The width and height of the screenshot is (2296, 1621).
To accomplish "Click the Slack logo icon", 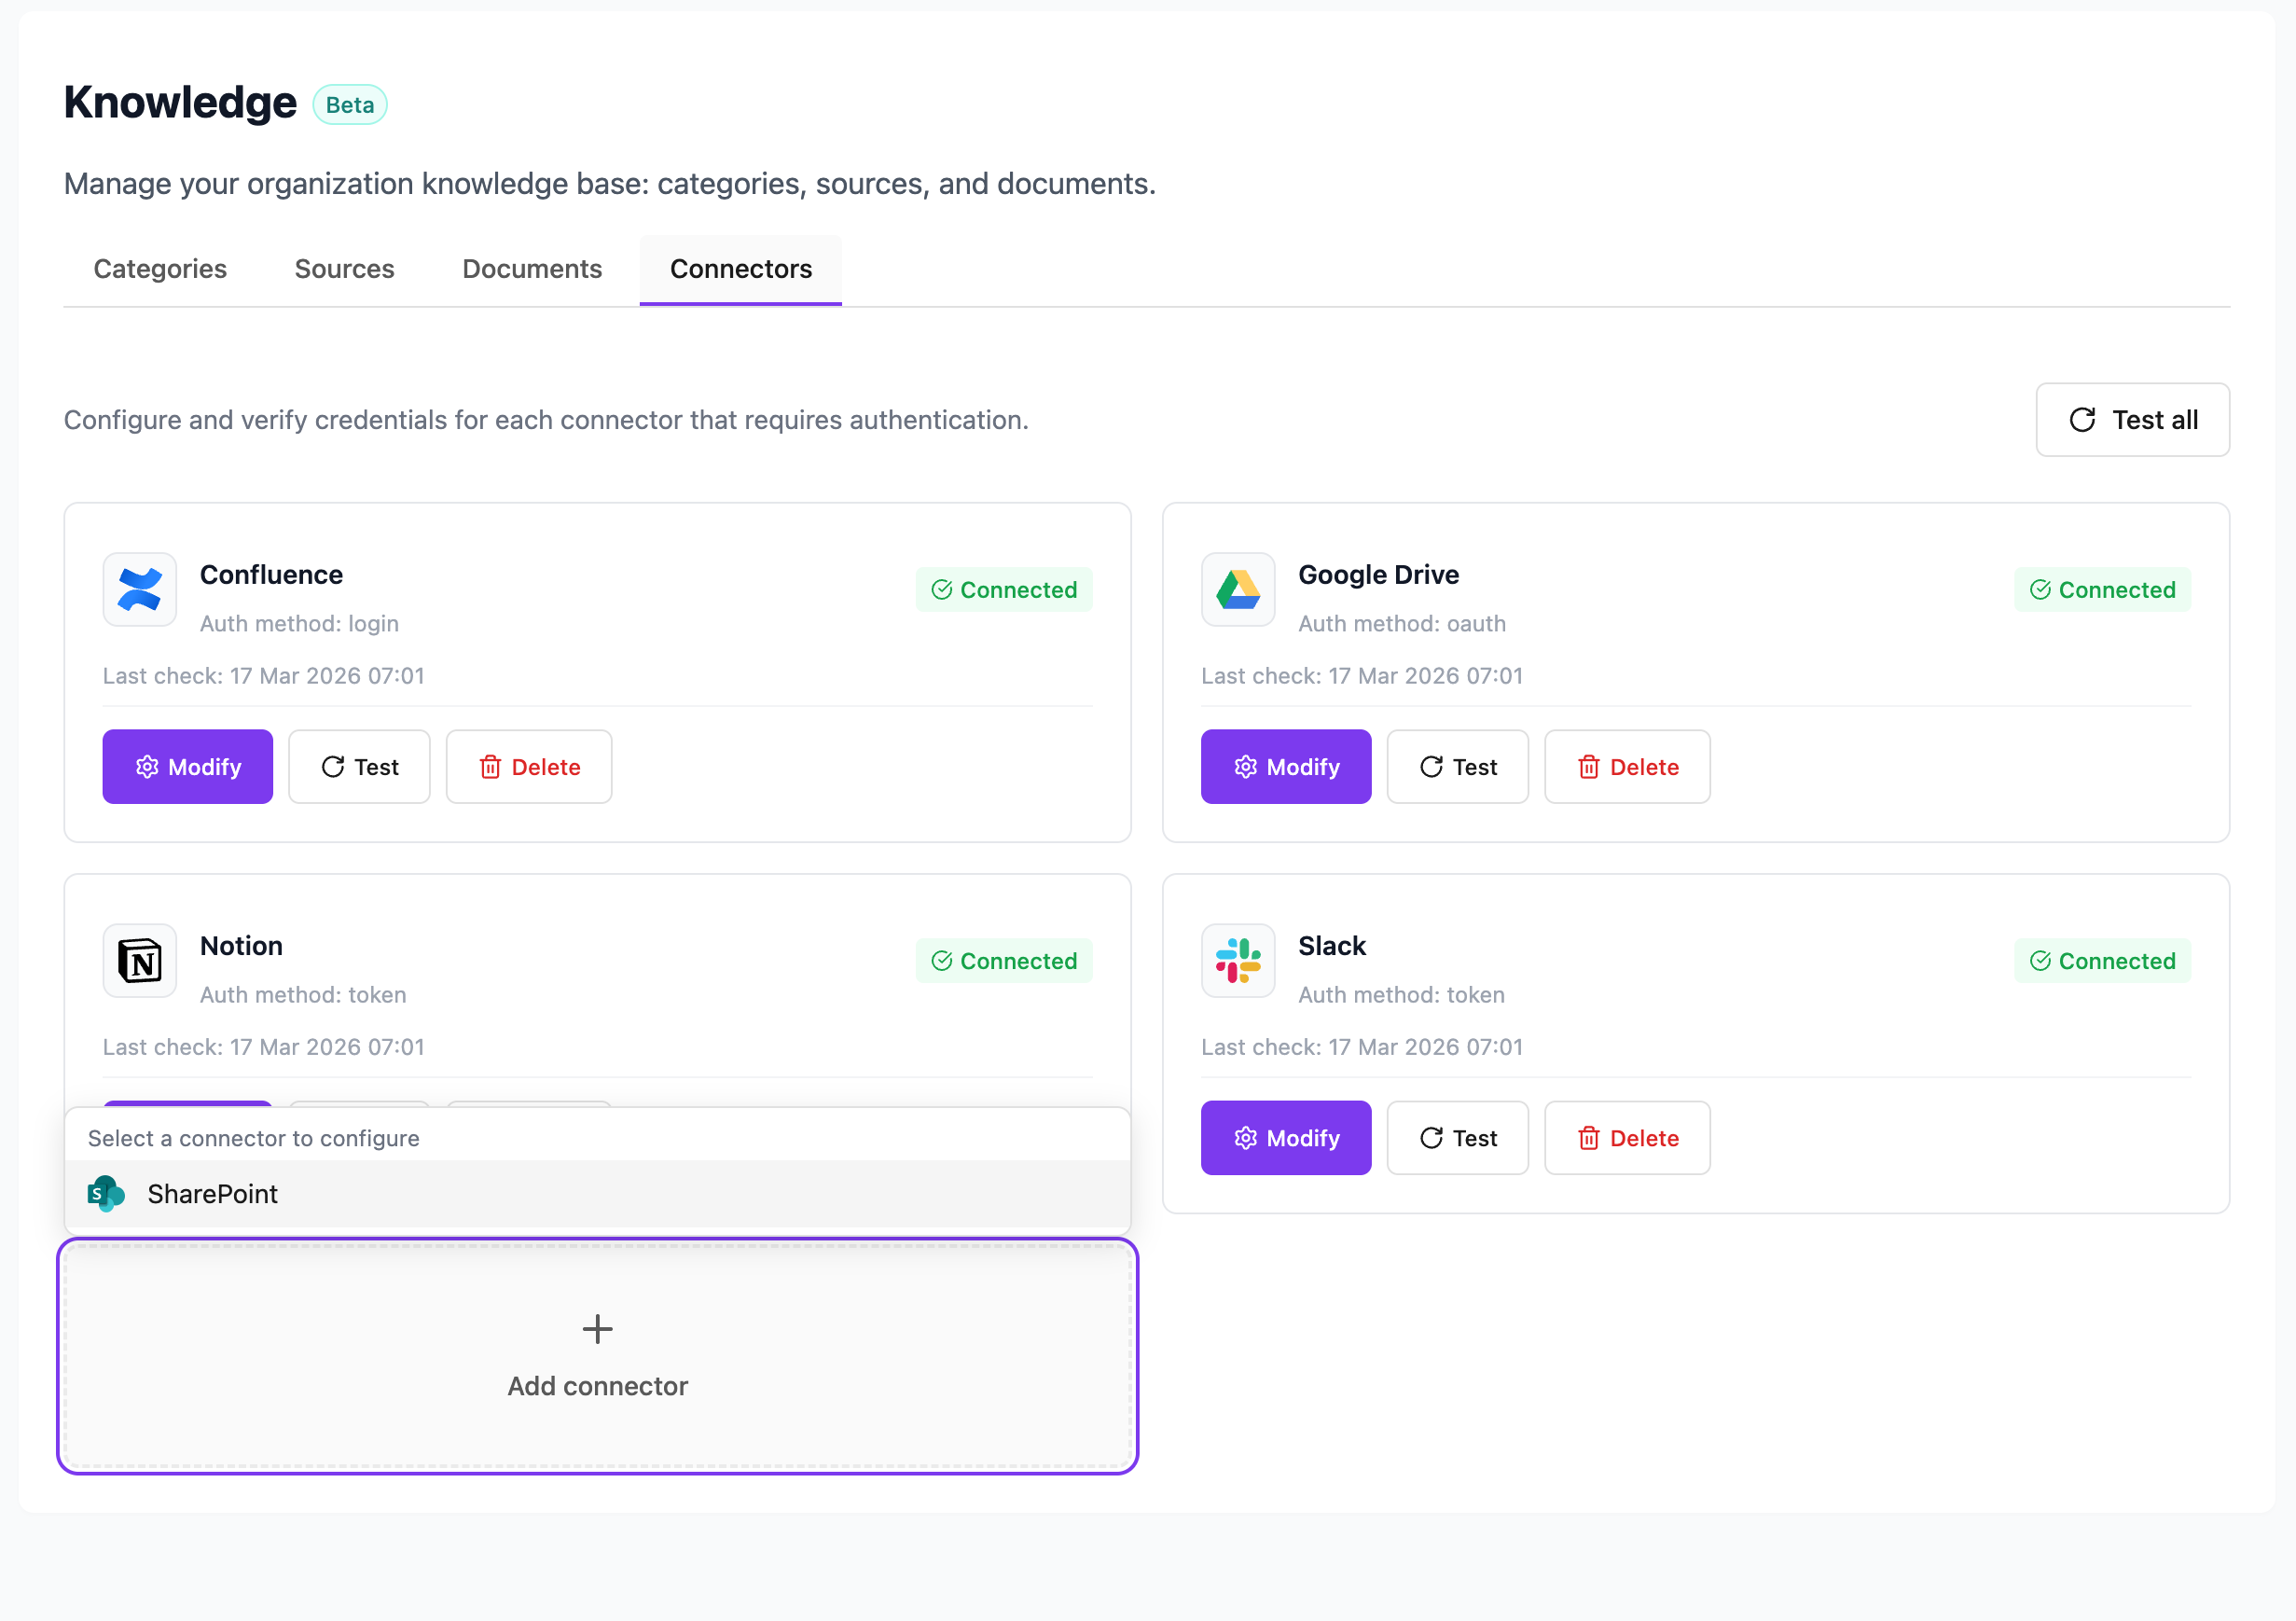I will point(1237,961).
